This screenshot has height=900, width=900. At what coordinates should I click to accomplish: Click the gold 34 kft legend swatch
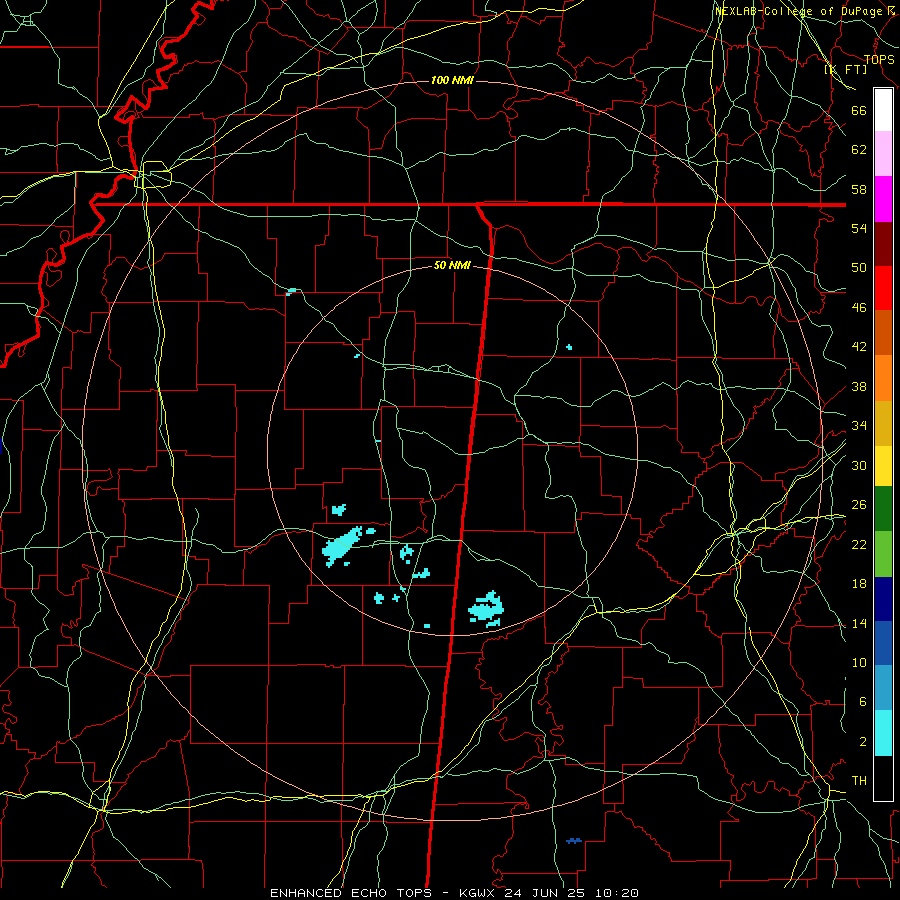(883, 423)
